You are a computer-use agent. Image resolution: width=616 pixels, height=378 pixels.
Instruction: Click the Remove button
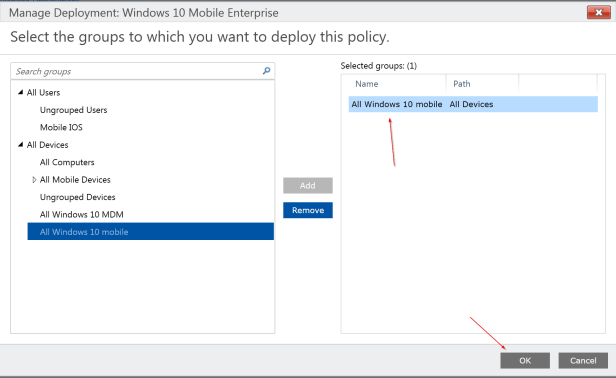308,210
